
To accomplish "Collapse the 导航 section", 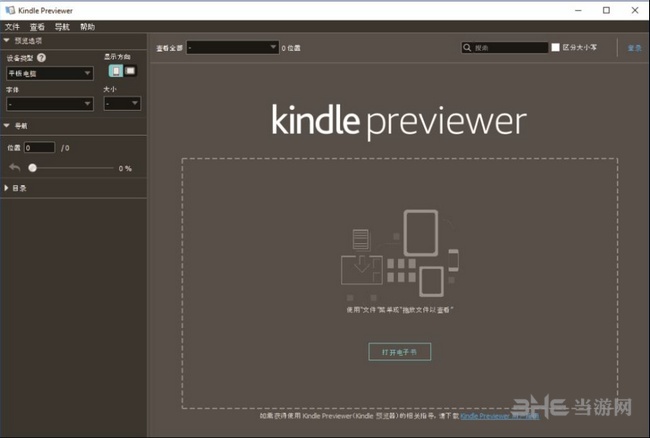I will pos(6,126).
